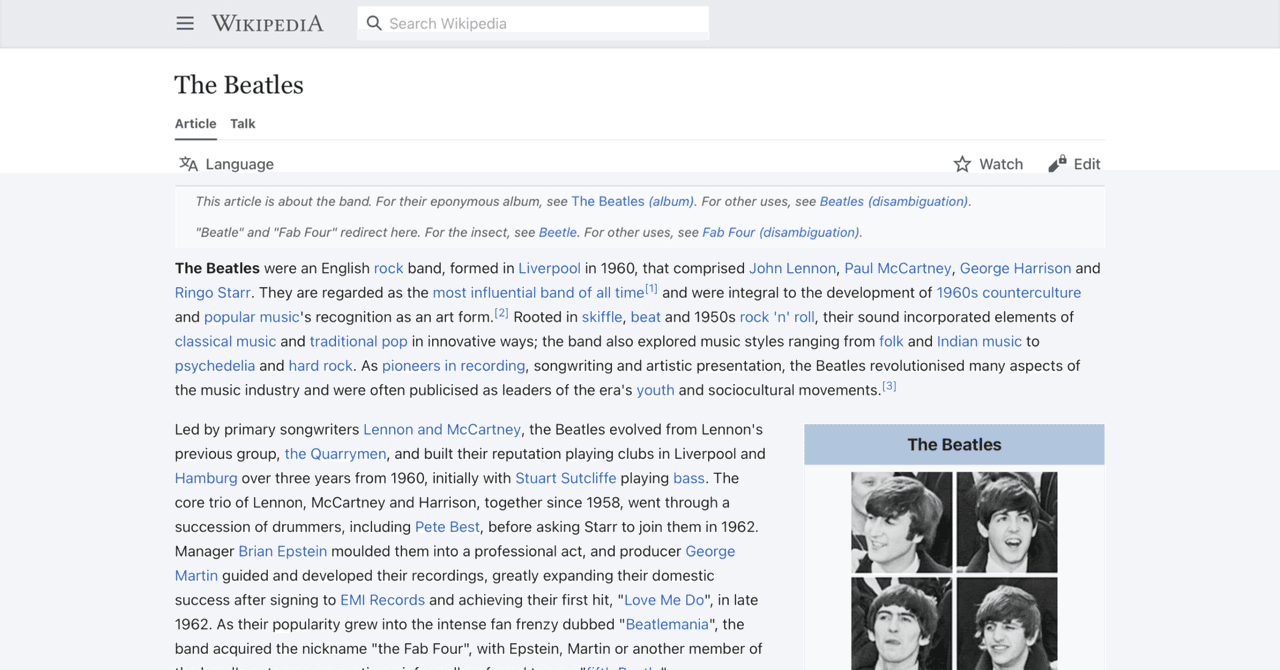
Task: Open the rock link
Action: coord(388,268)
